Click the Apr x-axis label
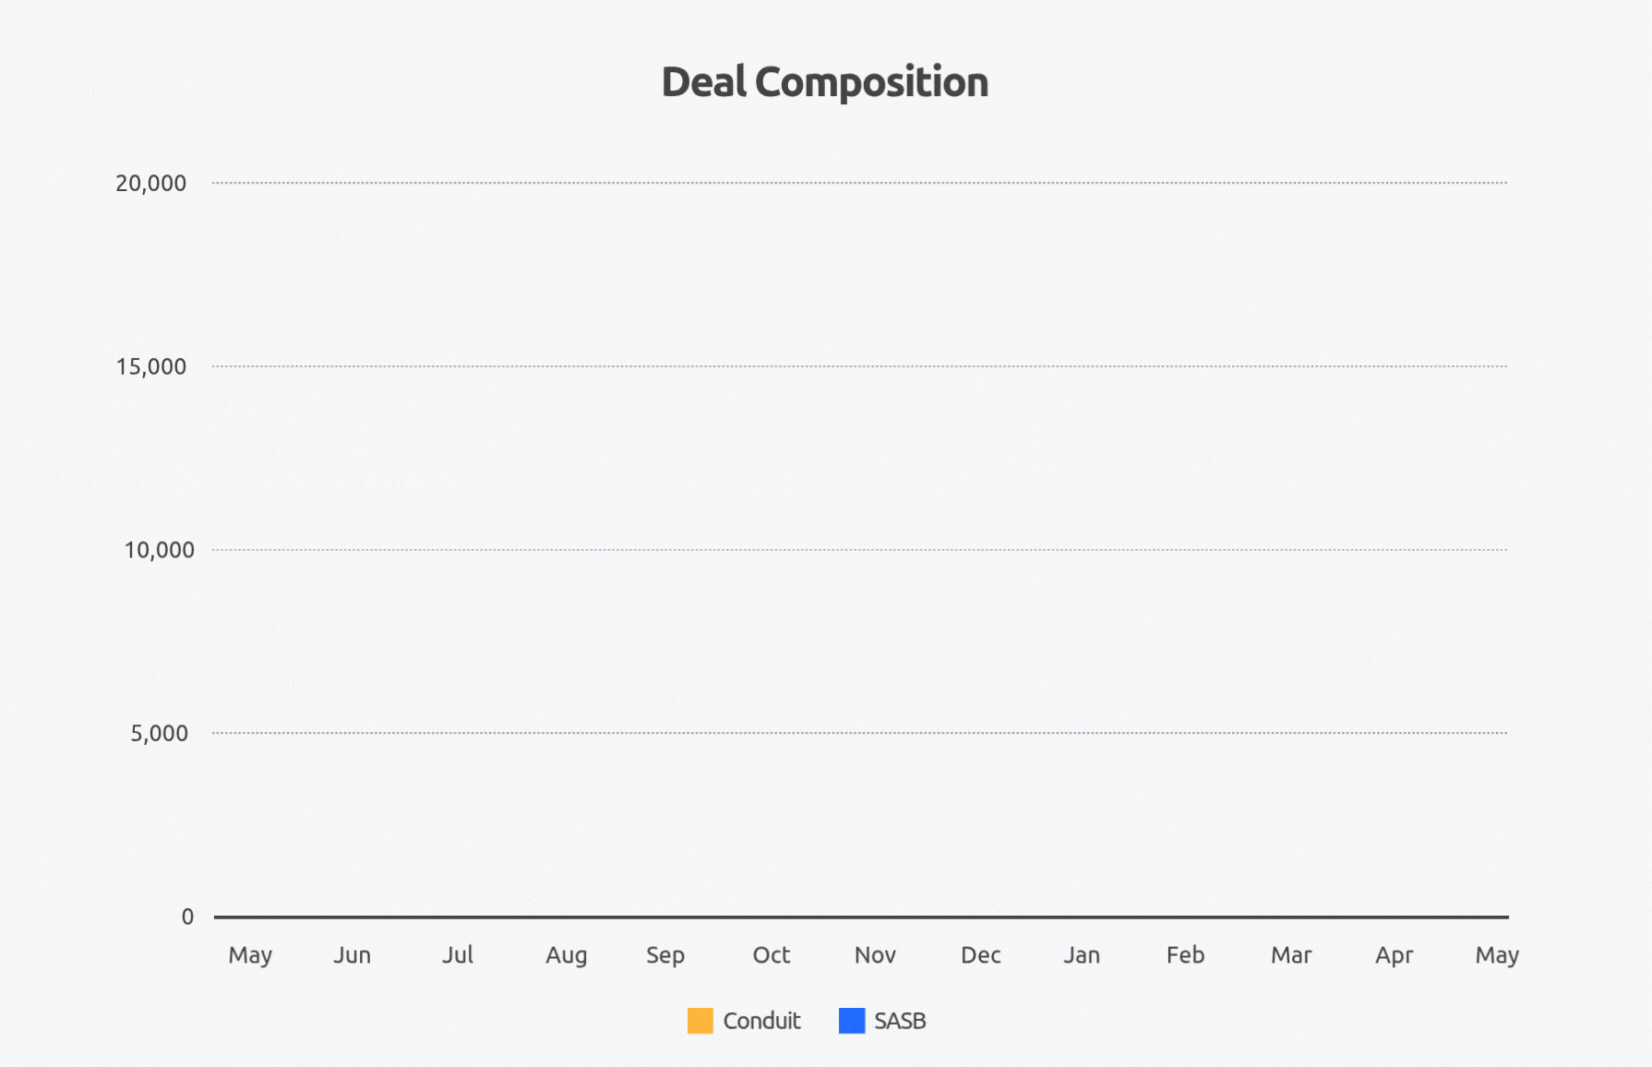The image size is (1652, 1067). tap(1394, 956)
